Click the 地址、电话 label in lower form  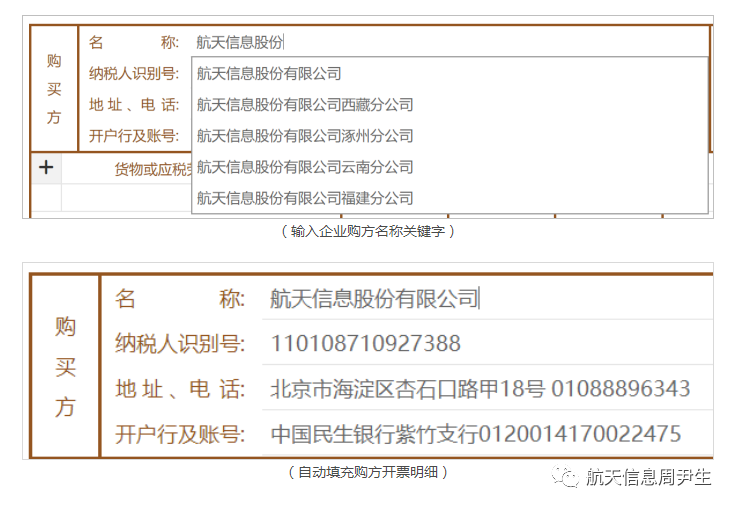pos(180,389)
